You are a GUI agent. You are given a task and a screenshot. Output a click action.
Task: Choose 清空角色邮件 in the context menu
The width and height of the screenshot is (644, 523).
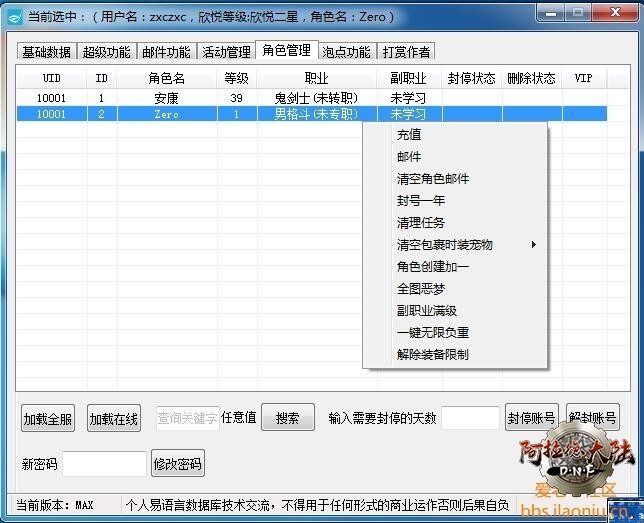(x=432, y=179)
